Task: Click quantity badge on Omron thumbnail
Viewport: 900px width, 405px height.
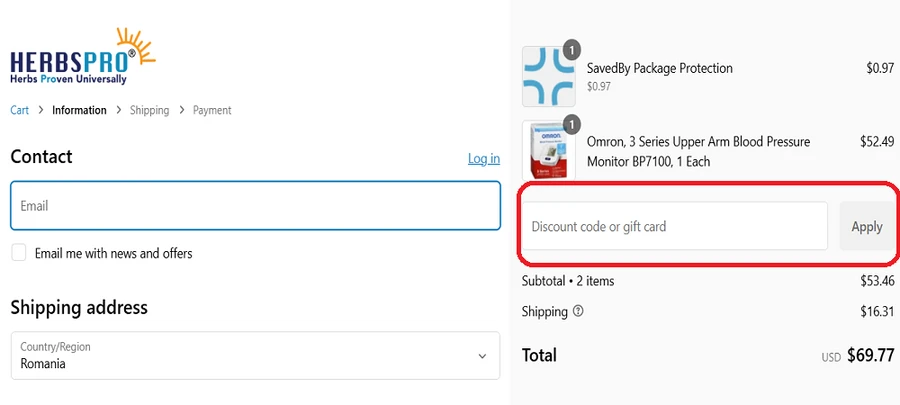Action: [571, 124]
